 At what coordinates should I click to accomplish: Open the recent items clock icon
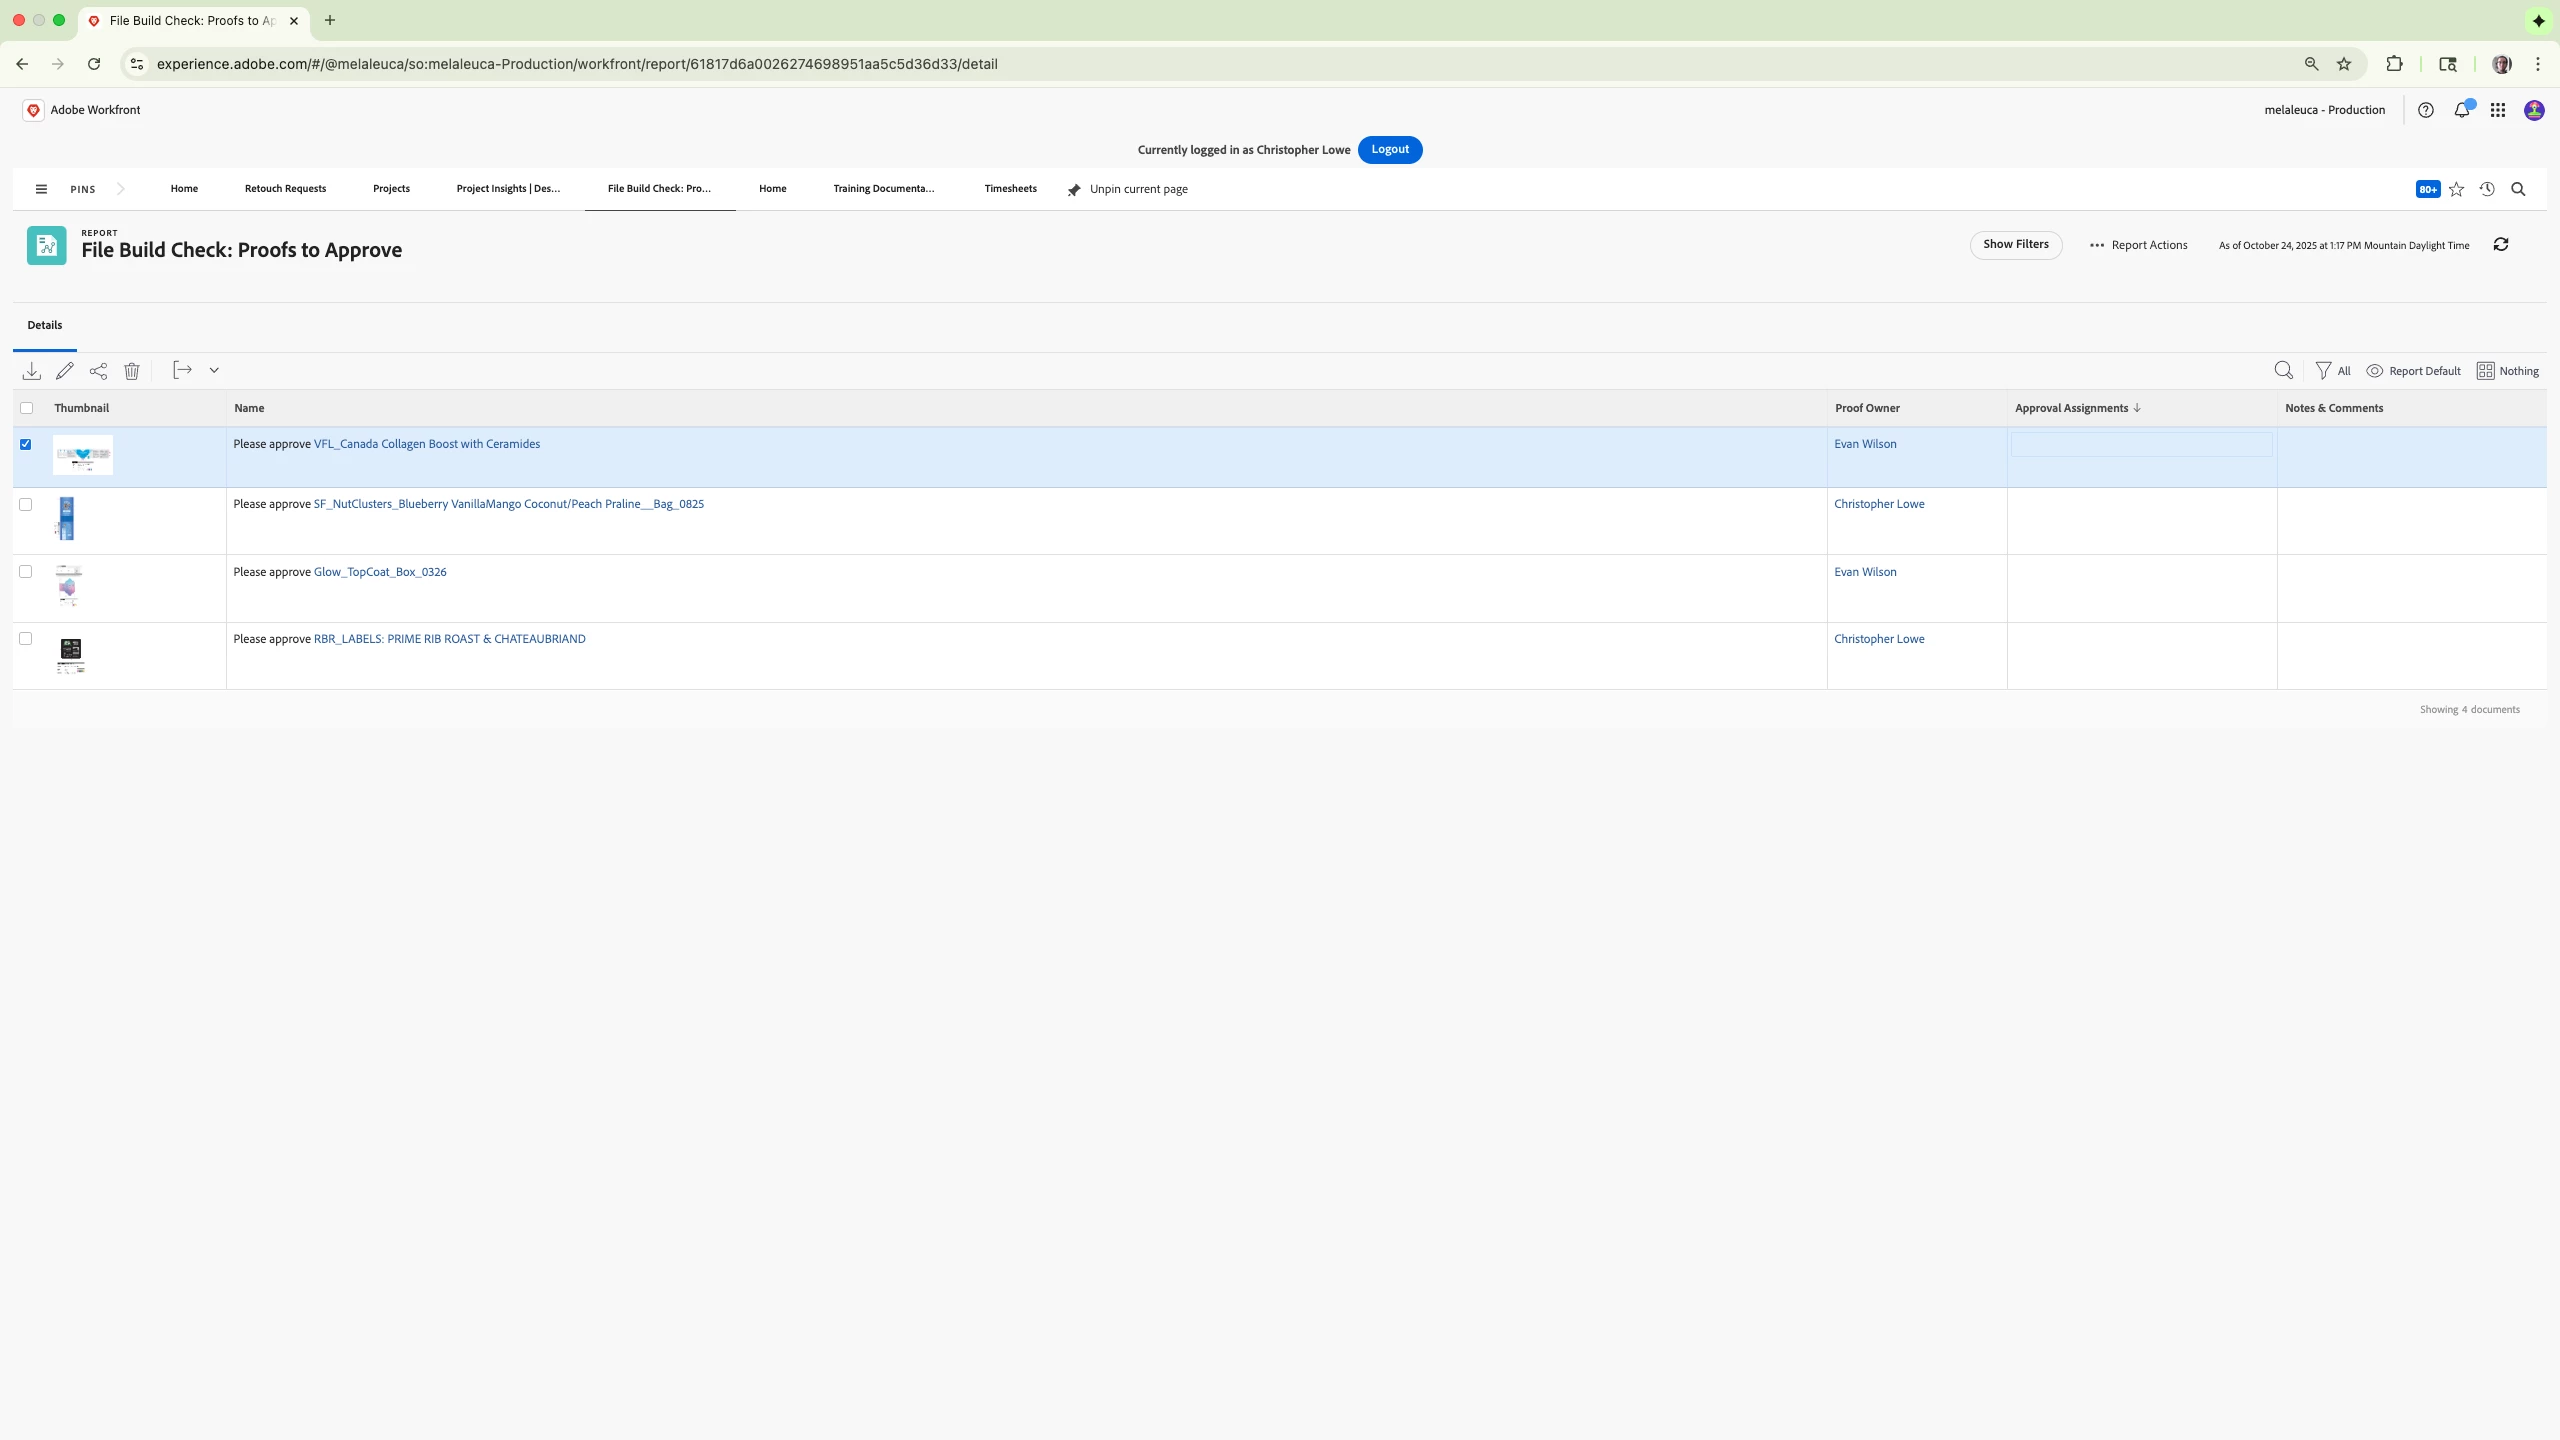coord(2487,189)
